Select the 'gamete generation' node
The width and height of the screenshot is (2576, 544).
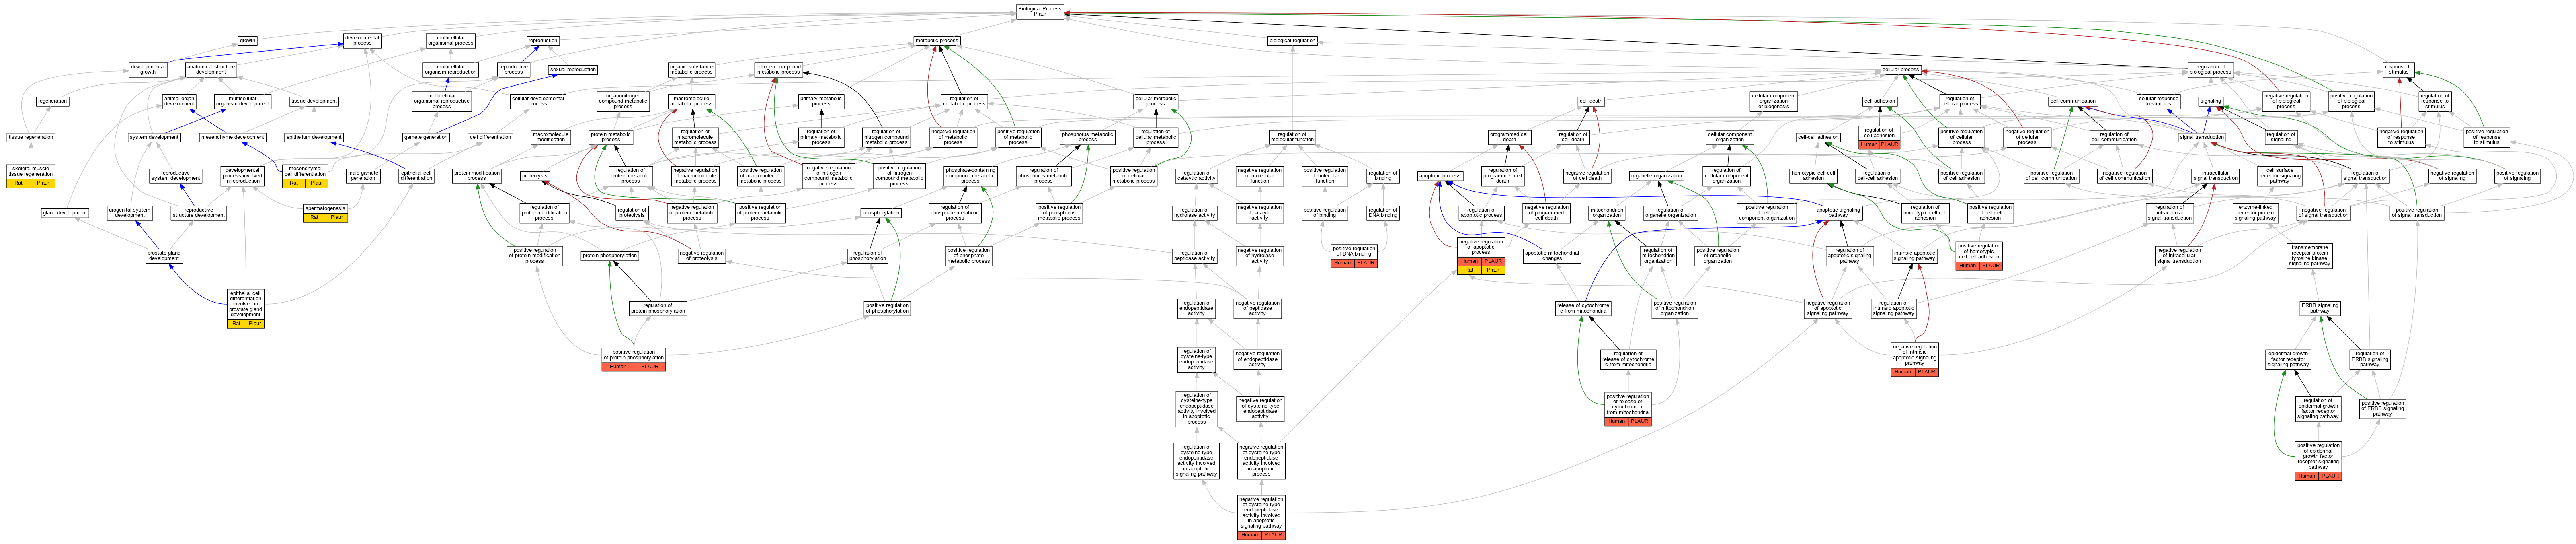tap(426, 137)
